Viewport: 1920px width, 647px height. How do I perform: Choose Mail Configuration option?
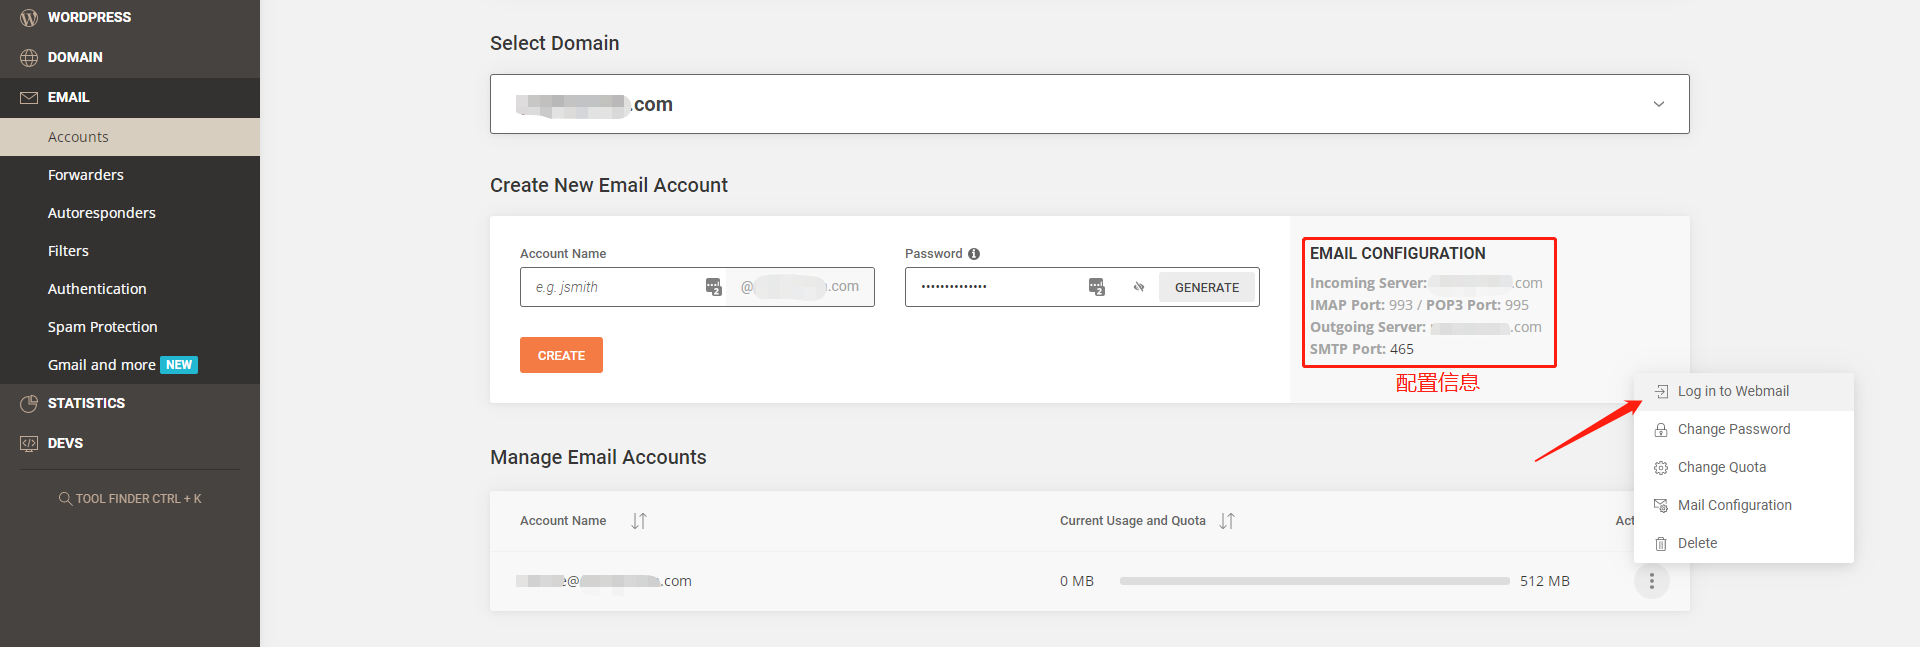(1744, 506)
